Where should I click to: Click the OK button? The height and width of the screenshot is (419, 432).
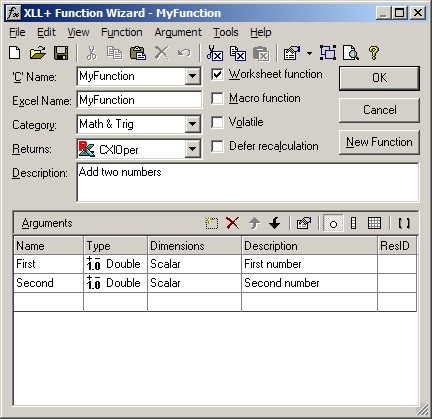pyautogui.click(x=379, y=78)
